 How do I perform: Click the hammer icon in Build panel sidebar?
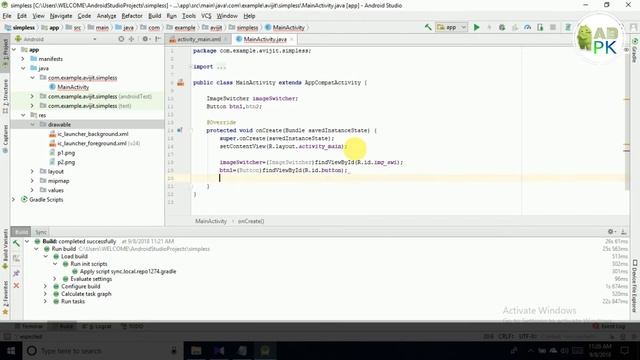[16, 244]
